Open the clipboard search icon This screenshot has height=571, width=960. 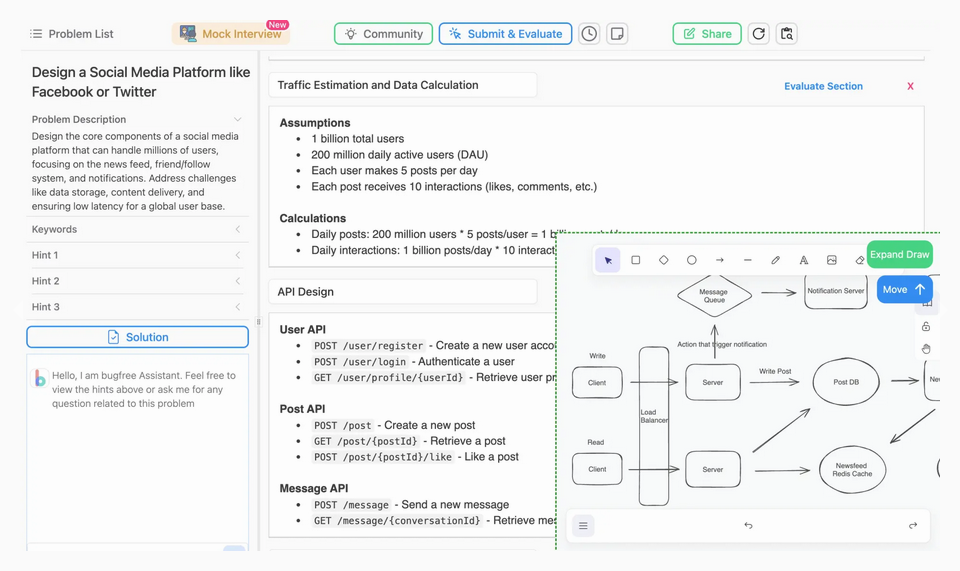[787, 34]
